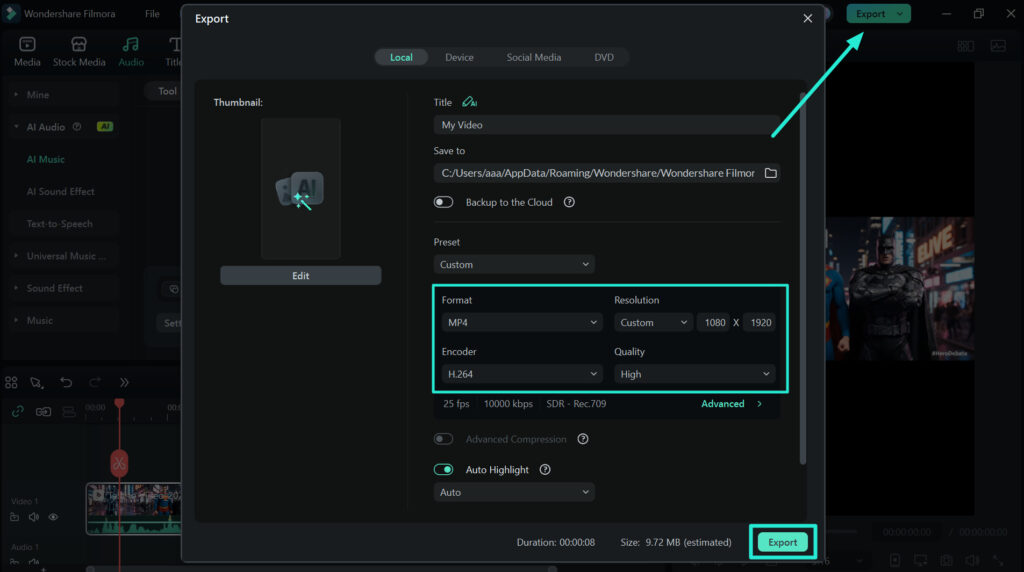Hide Video 1 track with eye icon

(54, 517)
